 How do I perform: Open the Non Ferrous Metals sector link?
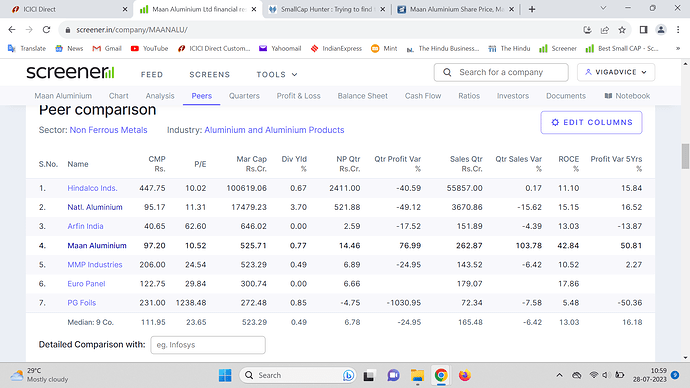pos(108,130)
